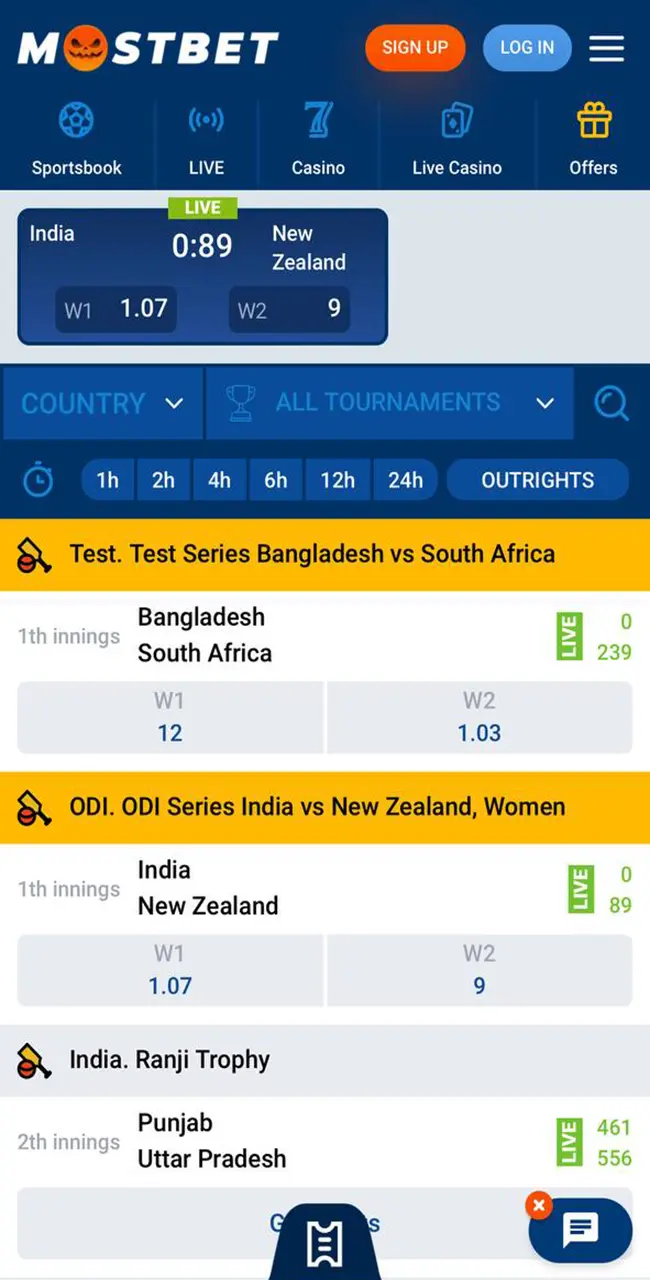Click the stopwatch time-filter icon
The height and width of the screenshot is (1280, 650).
pyautogui.click(x=38, y=480)
